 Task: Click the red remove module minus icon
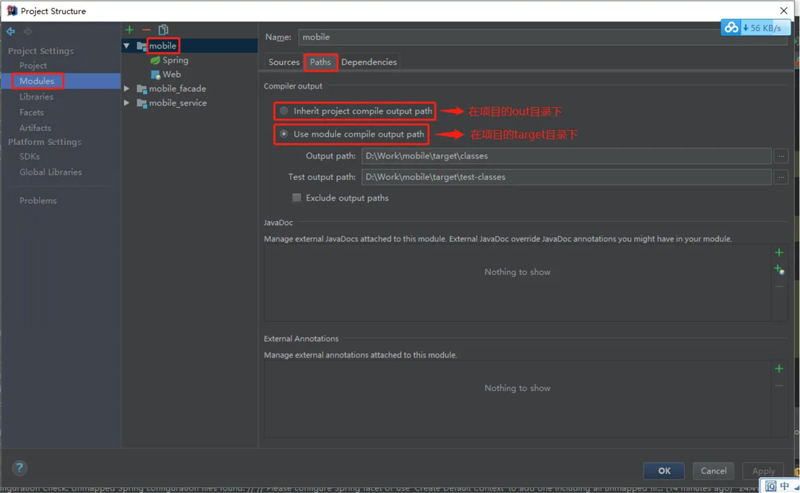pos(146,30)
